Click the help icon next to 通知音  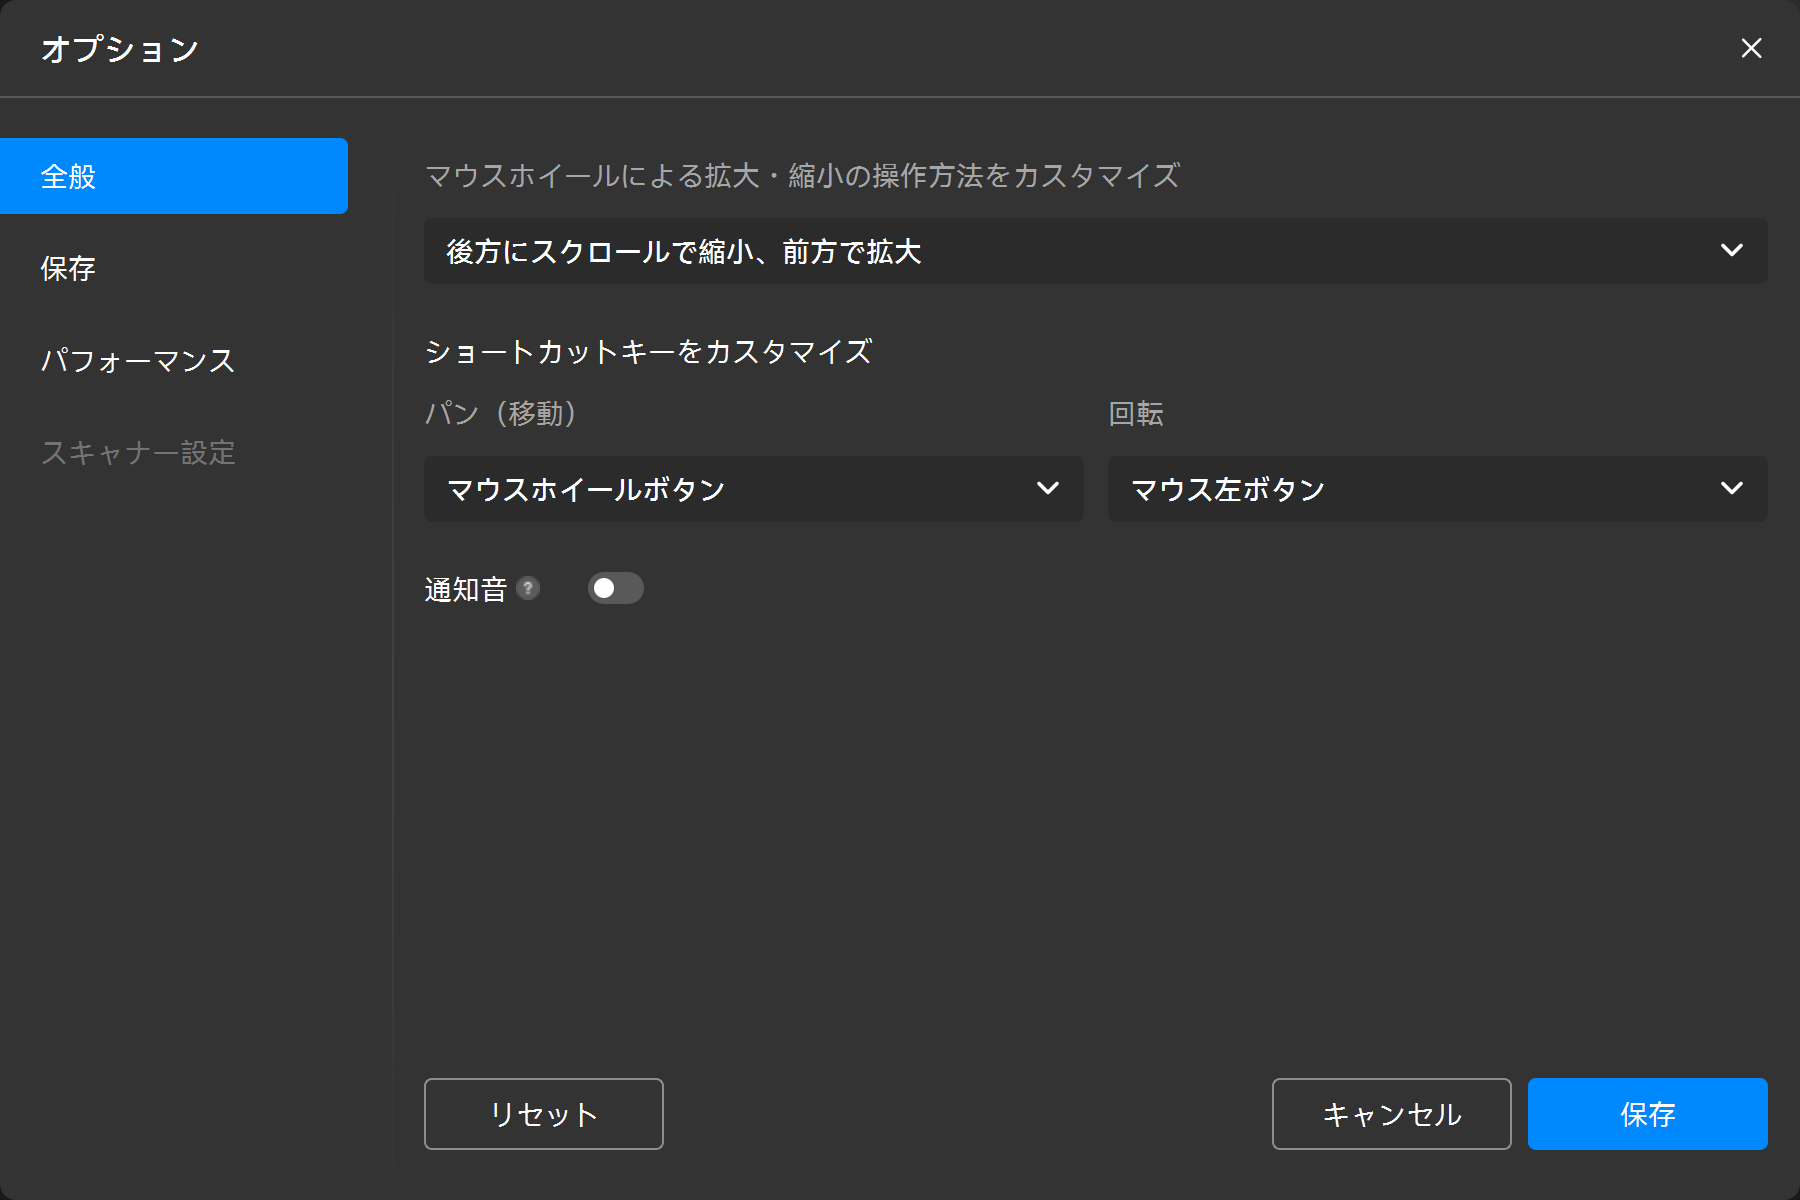tap(528, 588)
